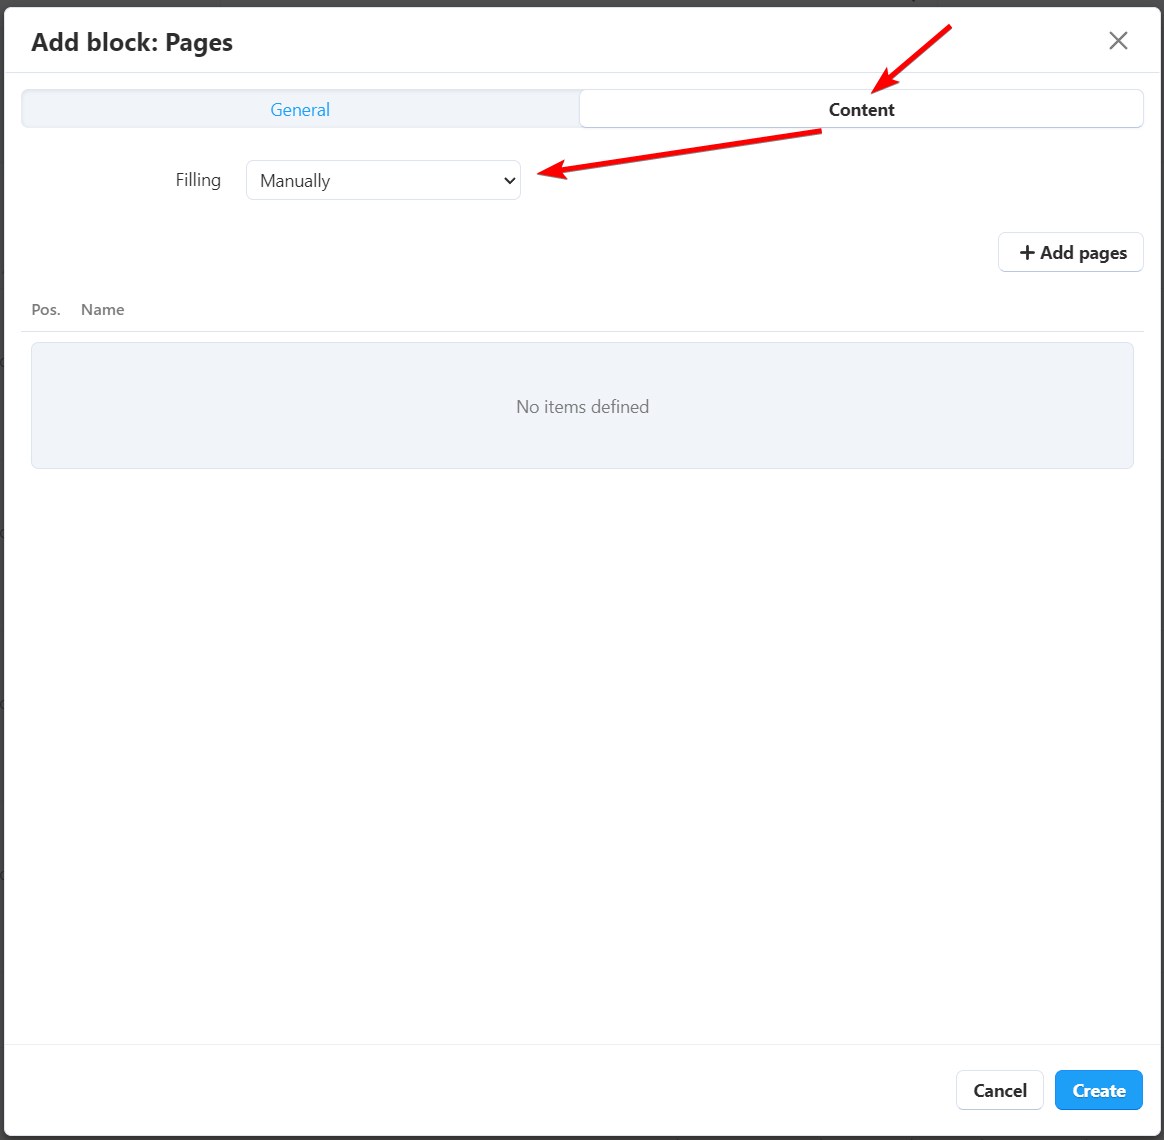Click the Filling field label
The width and height of the screenshot is (1164, 1140).
pos(198,180)
